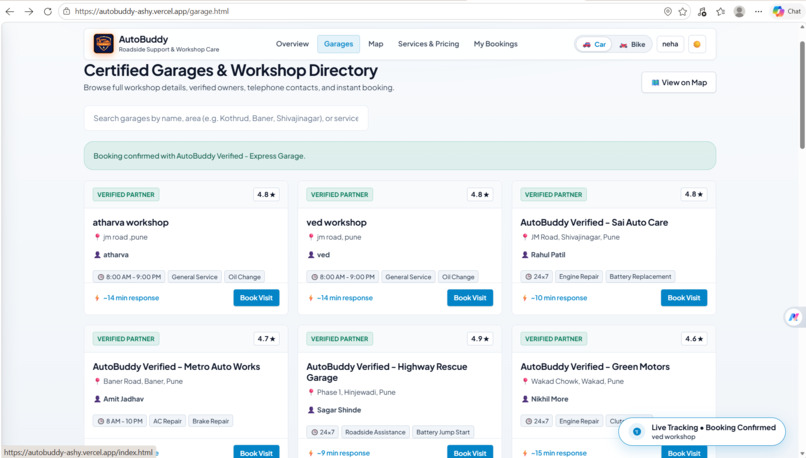806x458 pixels.
Task: Click atharva workshop location pin icon
Action: [x=97, y=237]
